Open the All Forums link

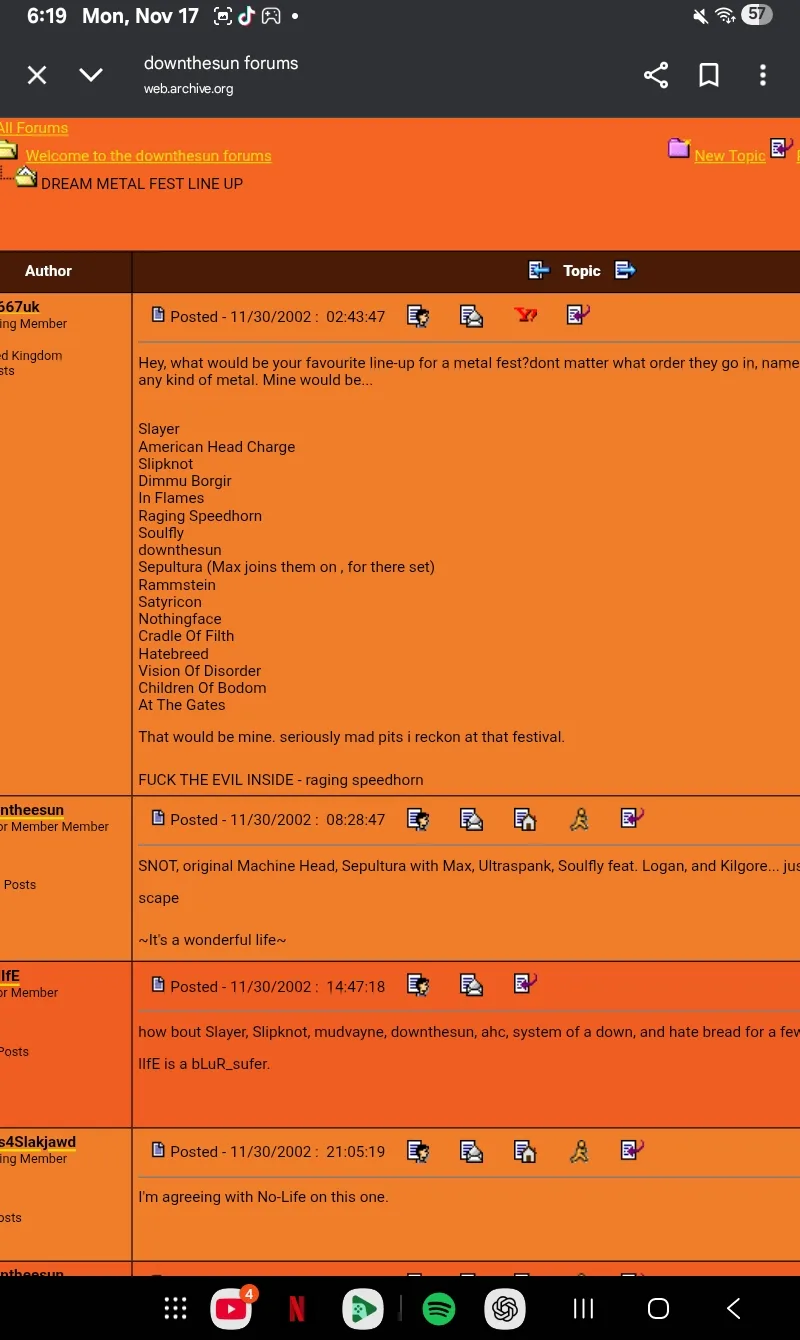[34, 128]
